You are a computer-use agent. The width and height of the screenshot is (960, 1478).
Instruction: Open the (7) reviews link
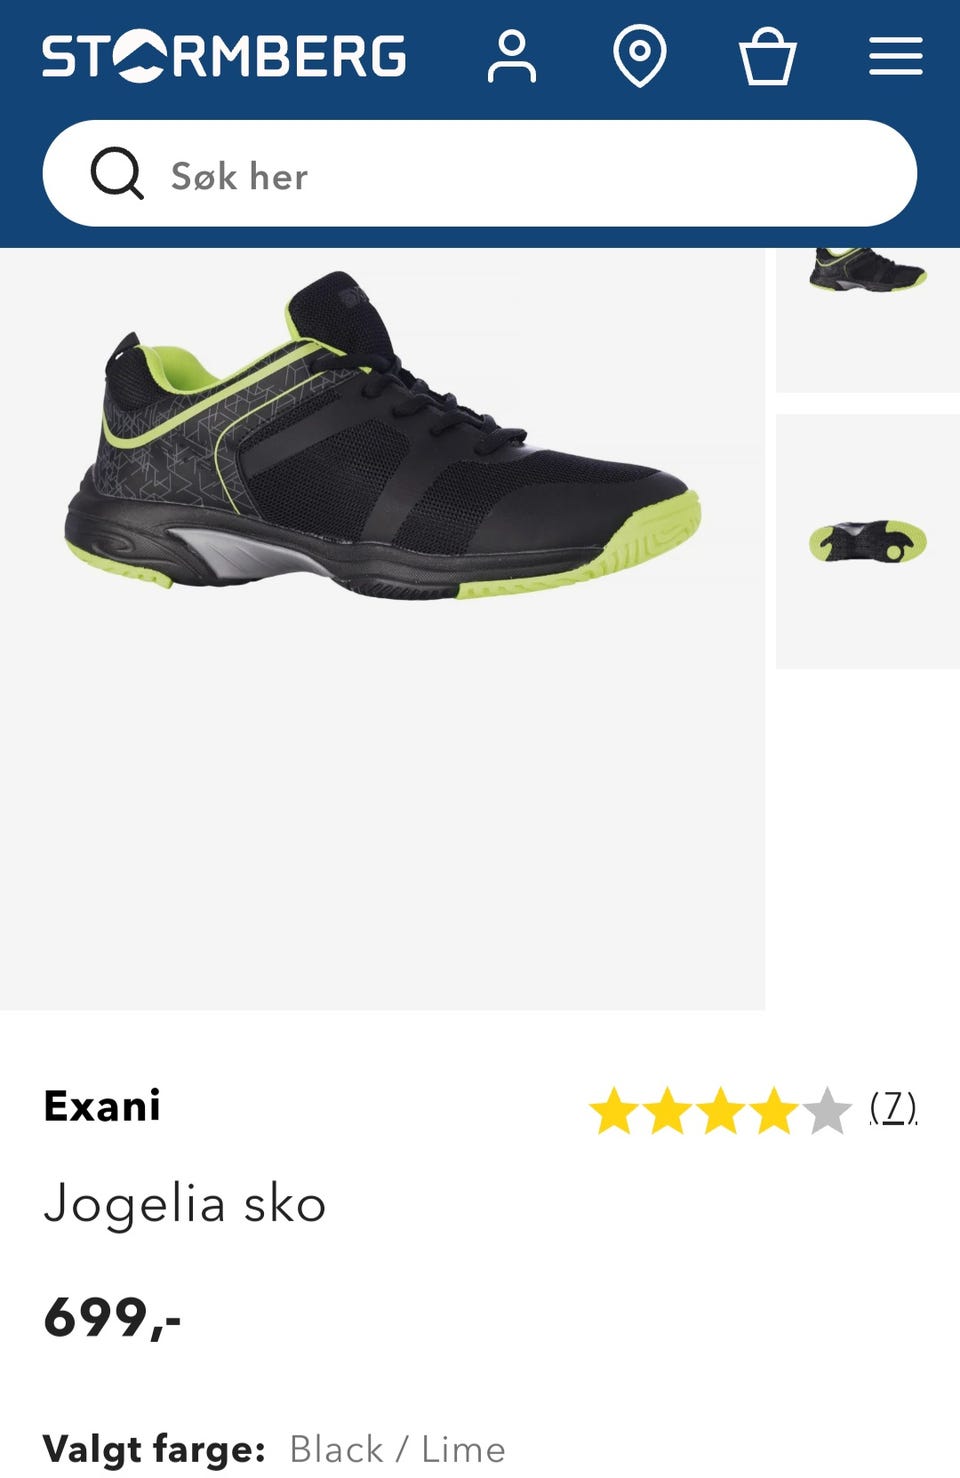pyautogui.click(x=893, y=1107)
